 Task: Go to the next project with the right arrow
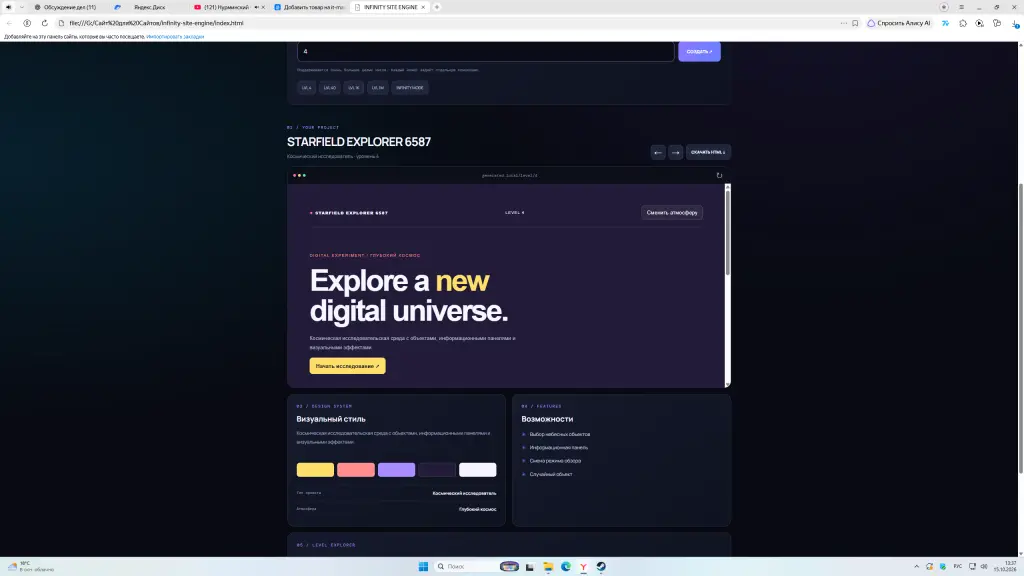tap(676, 152)
